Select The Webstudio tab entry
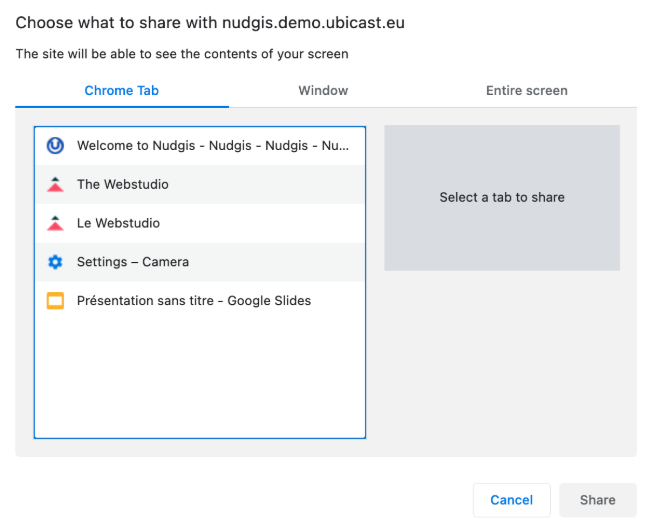This screenshot has height=530, width=652. [x=200, y=185]
